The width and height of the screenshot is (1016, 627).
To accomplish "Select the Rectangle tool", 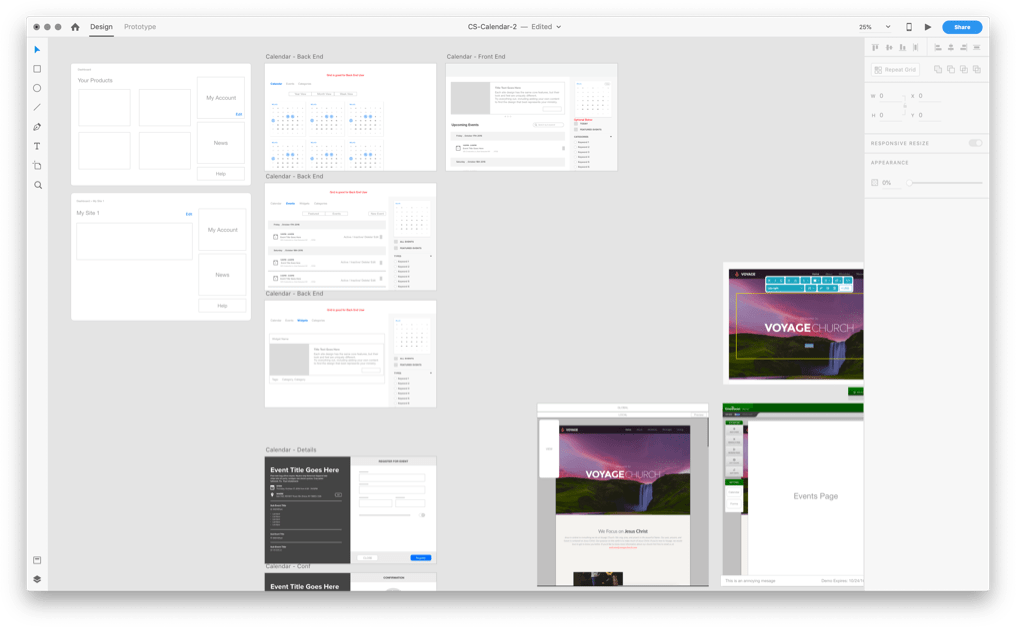I will [38, 69].
